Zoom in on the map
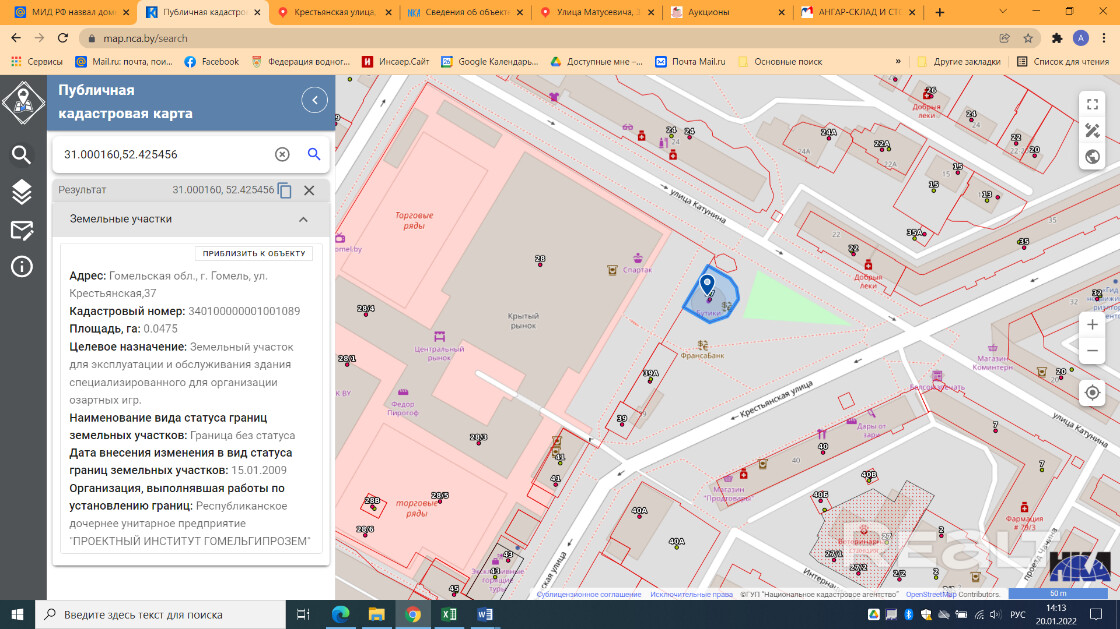The width and height of the screenshot is (1120, 629). [1092, 325]
